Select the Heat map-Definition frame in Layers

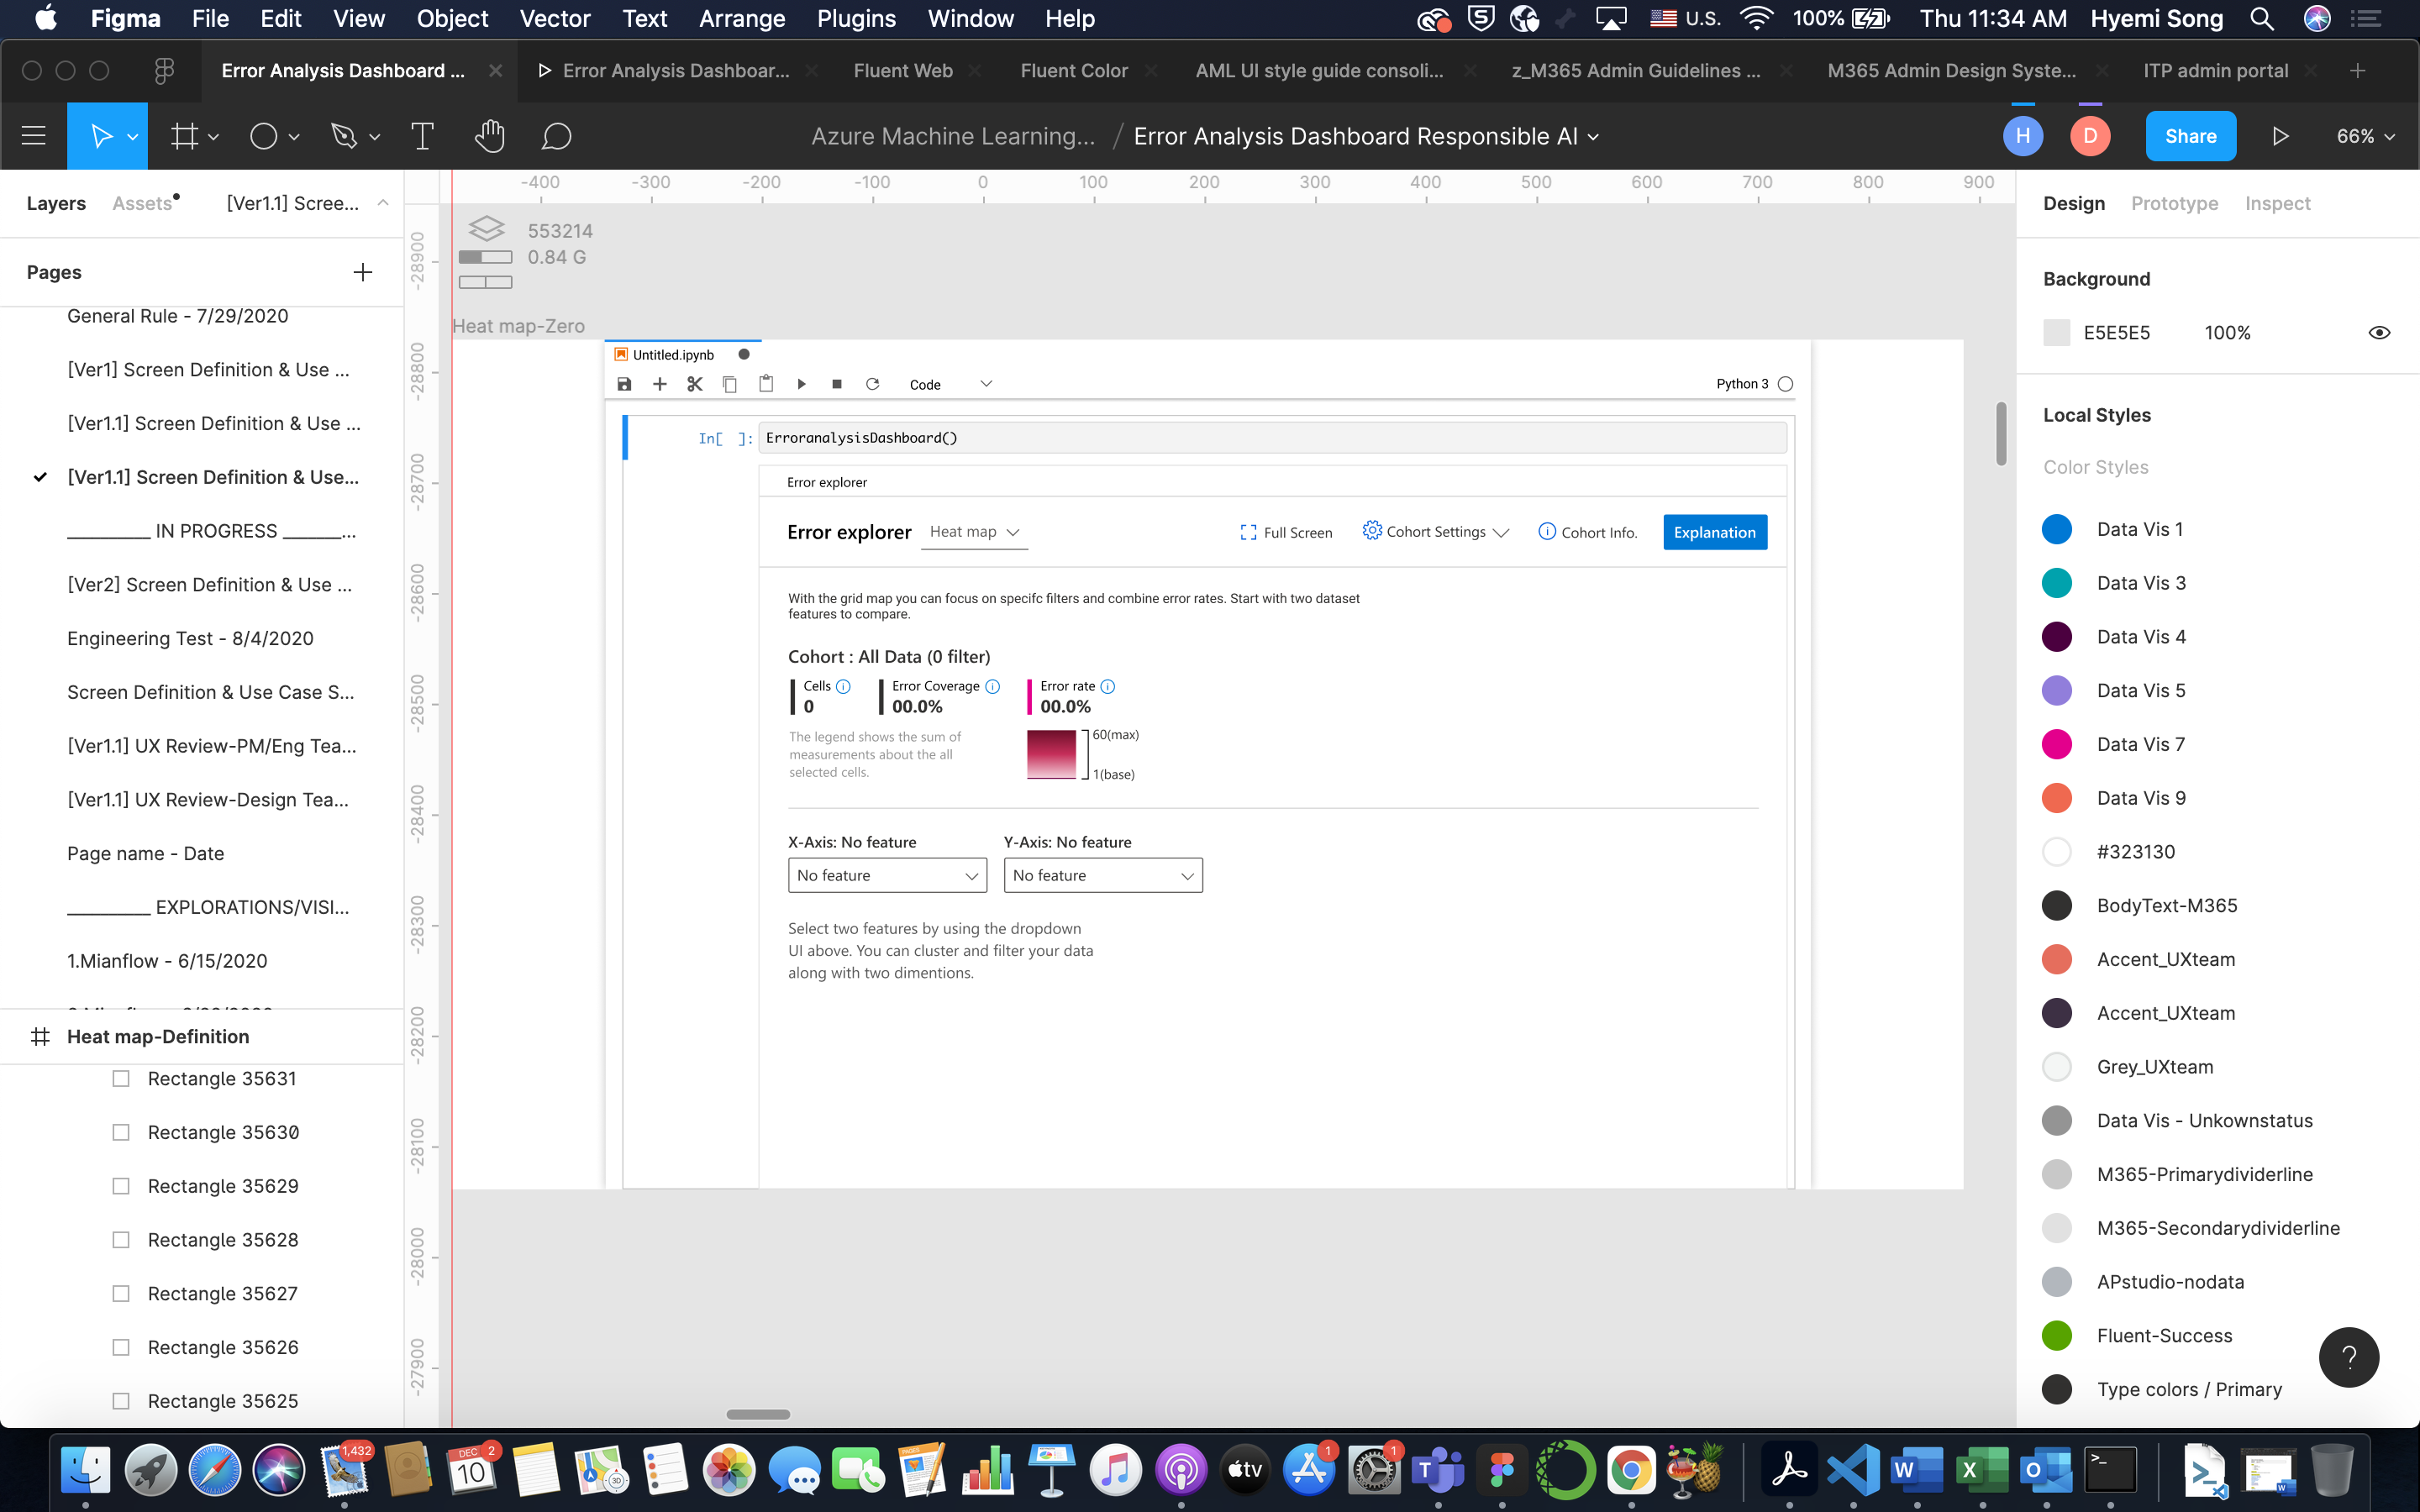(158, 1036)
